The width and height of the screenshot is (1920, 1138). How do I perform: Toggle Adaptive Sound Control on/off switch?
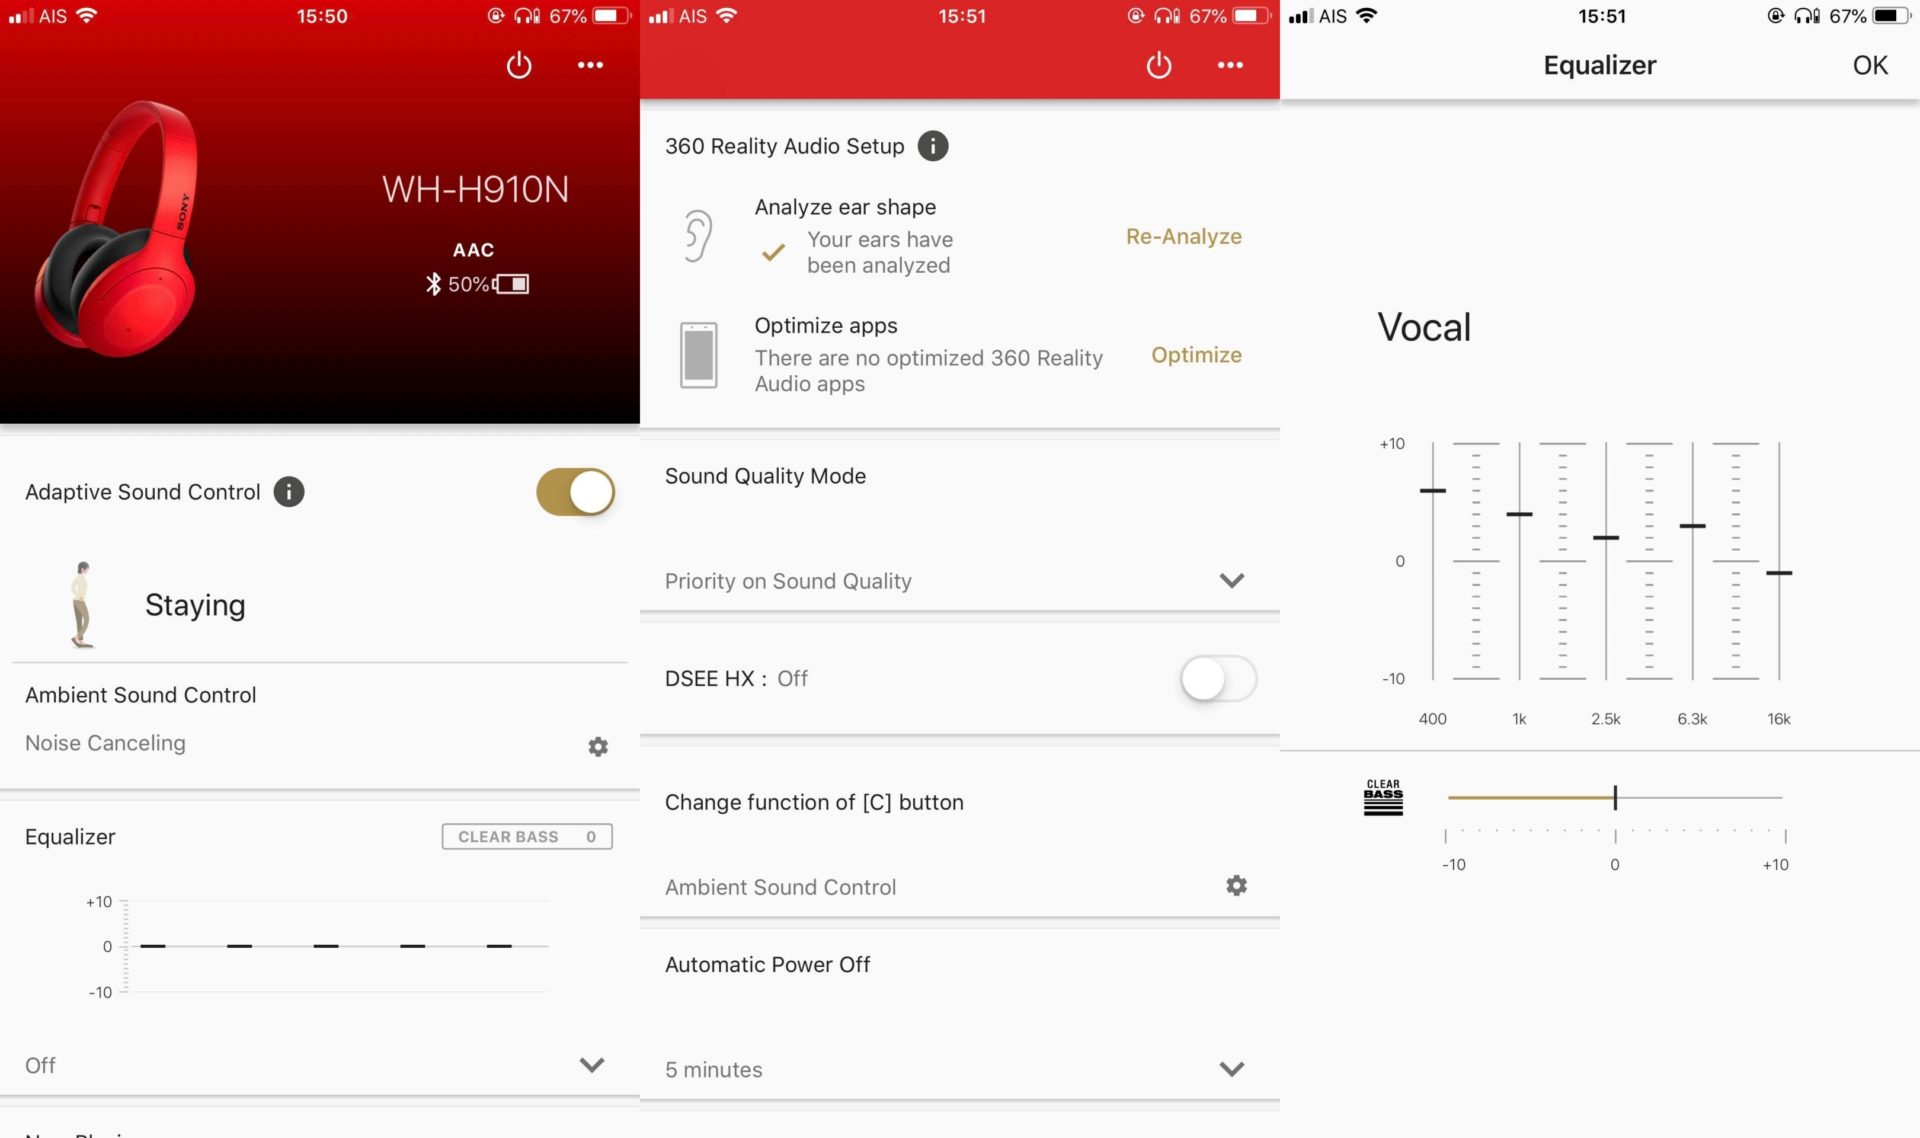point(575,490)
